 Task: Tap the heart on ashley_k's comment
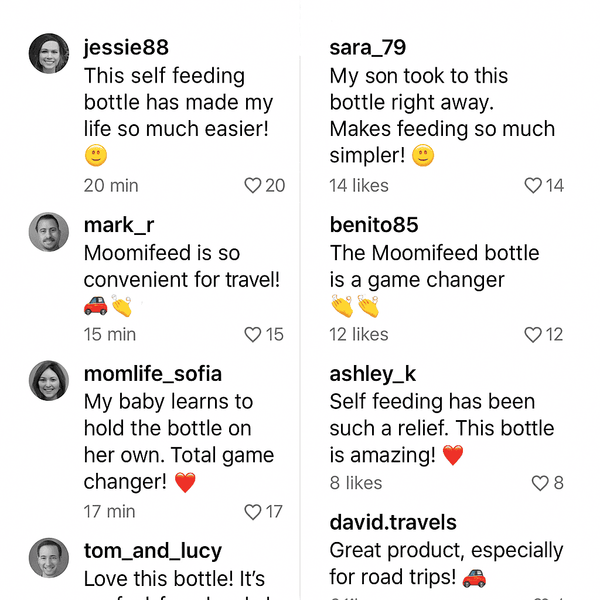540,483
